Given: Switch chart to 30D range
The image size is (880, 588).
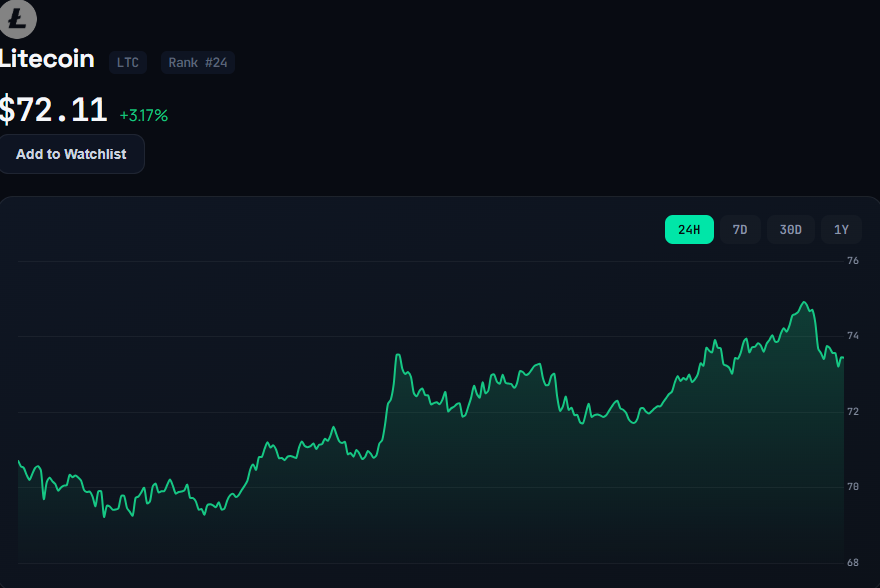Looking at the screenshot, I should [x=790, y=229].
